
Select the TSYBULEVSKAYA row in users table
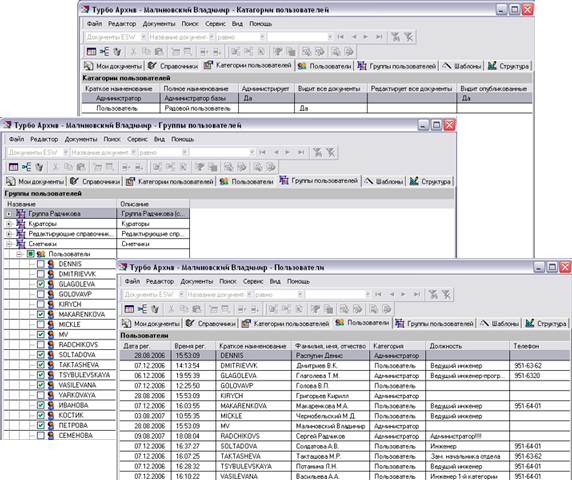[x=345, y=467]
